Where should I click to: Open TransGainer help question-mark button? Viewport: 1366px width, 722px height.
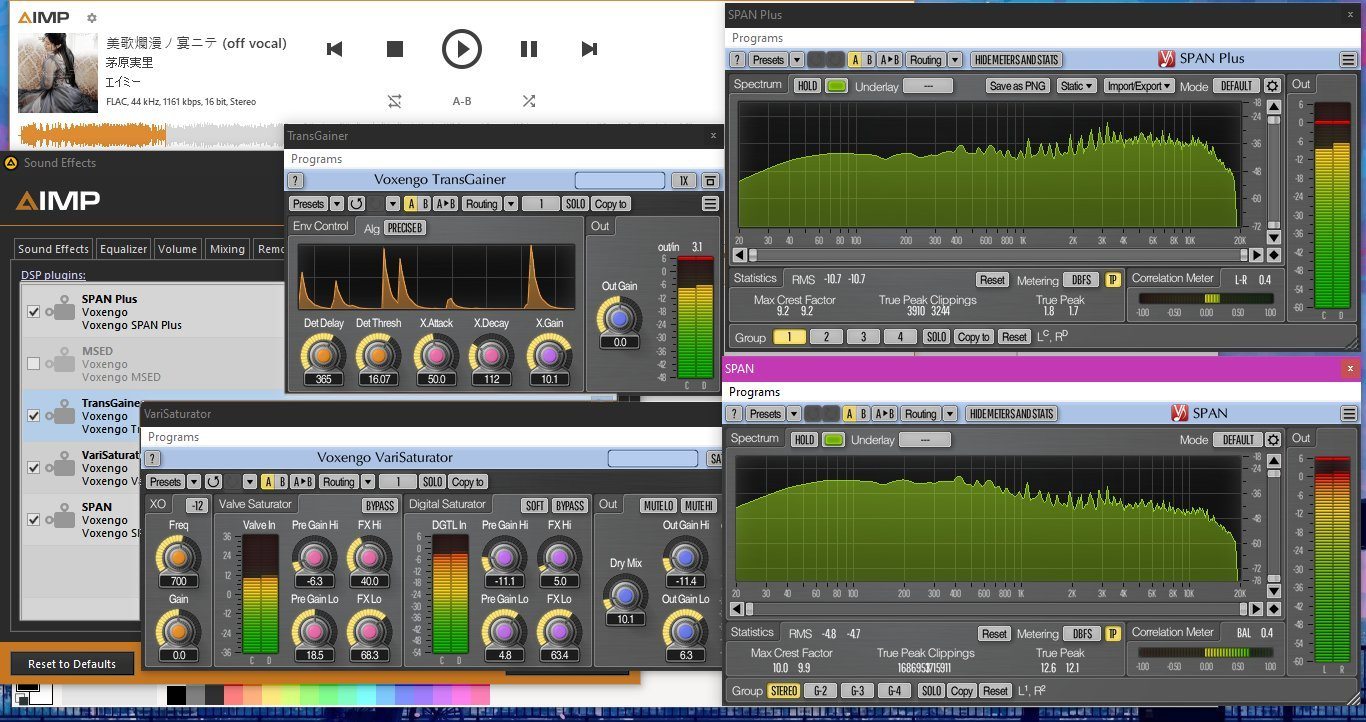296,181
